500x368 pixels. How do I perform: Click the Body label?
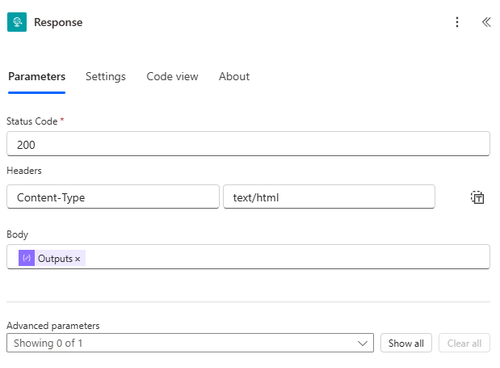(x=17, y=234)
